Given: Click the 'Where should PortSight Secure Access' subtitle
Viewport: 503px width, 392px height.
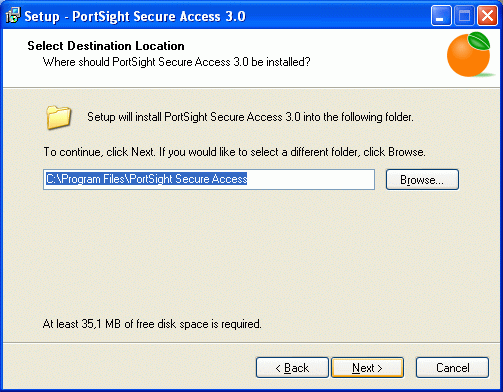Looking at the screenshot, I should click(x=177, y=62).
